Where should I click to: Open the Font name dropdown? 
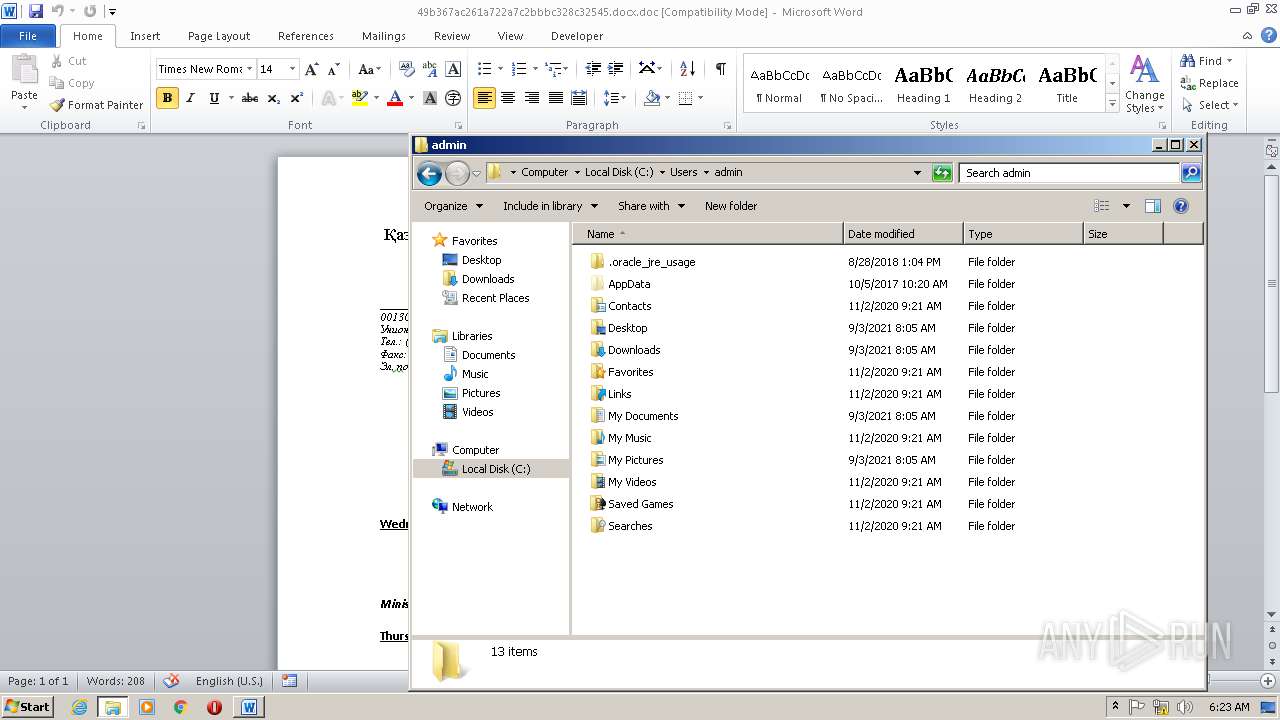[250, 69]
